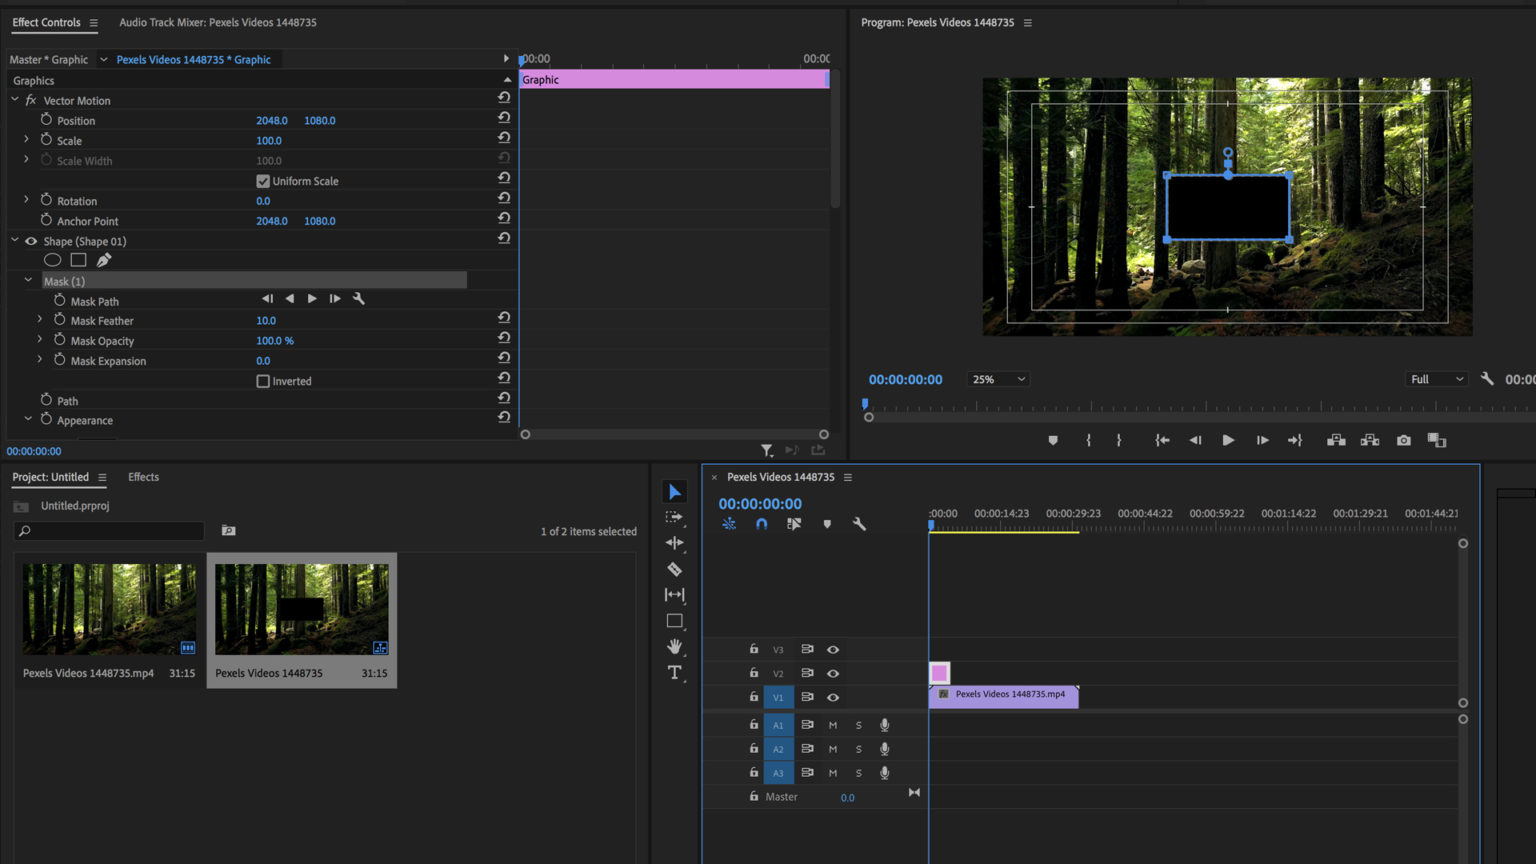Adjust the Master track level value
This screenshot has width=1536, height=864.
[x=847, y=797]
